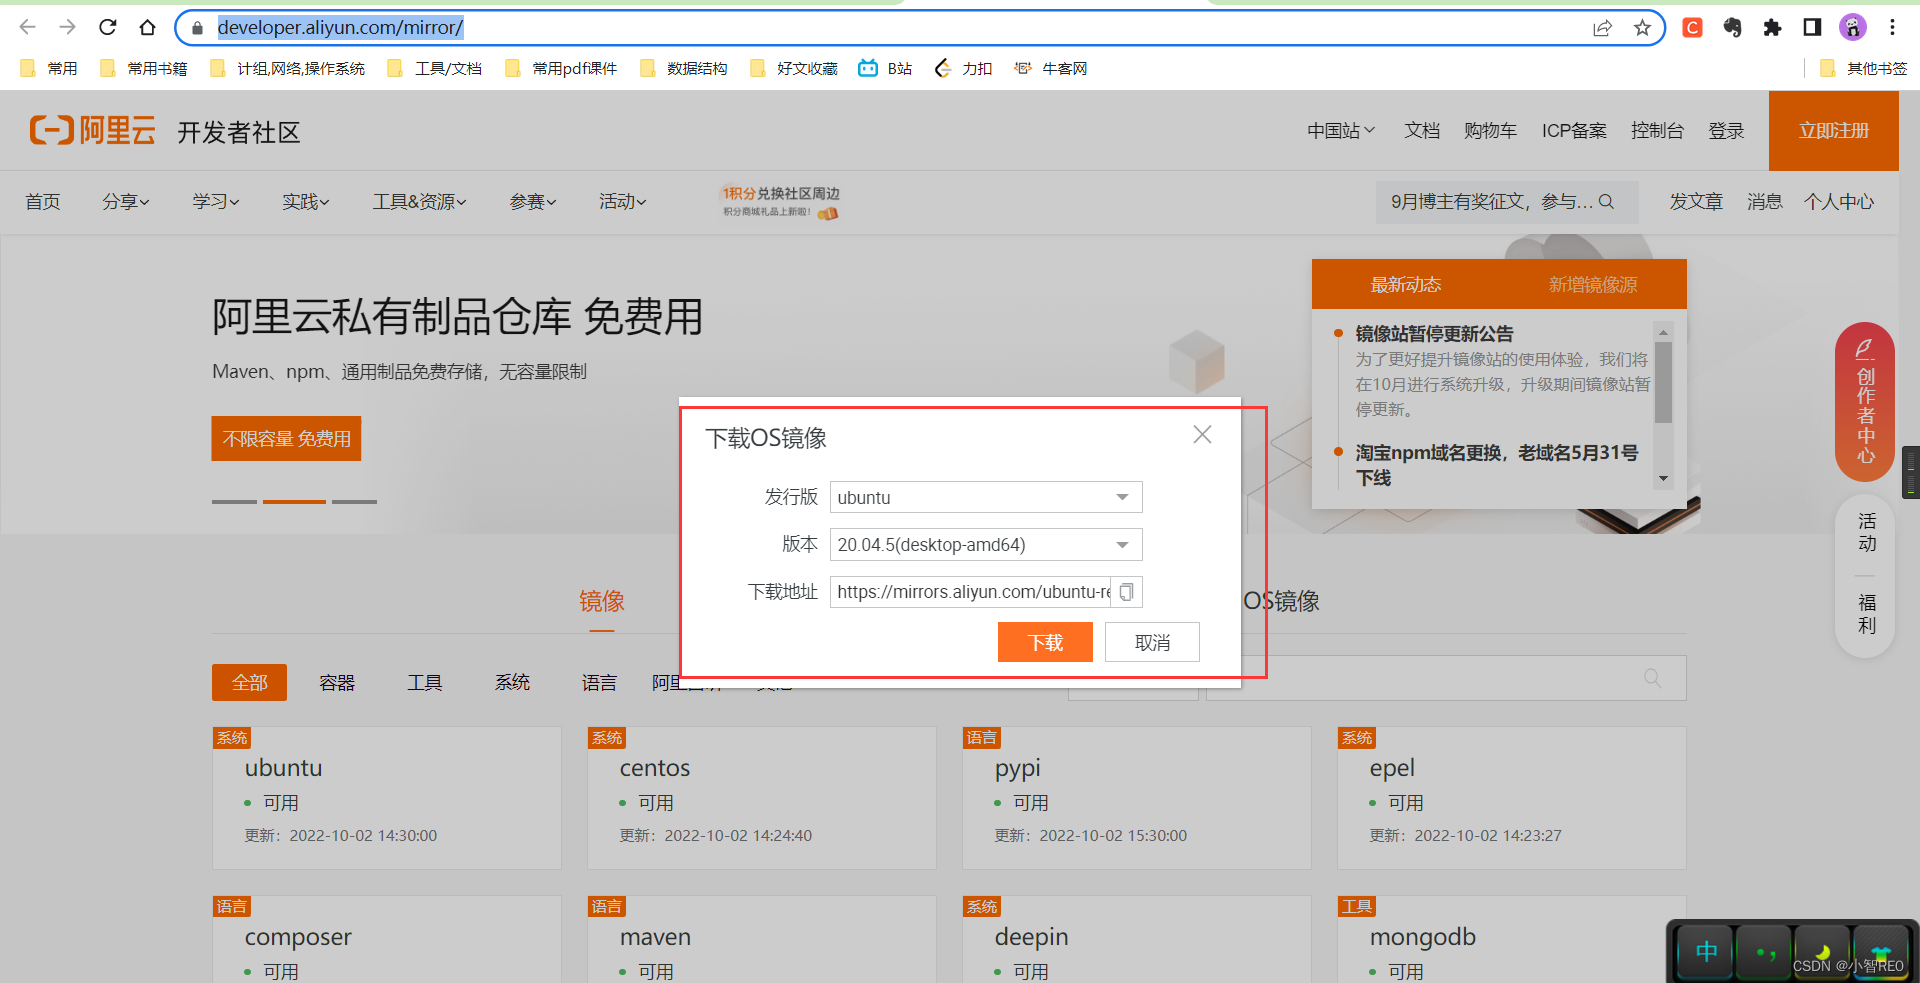Share this page icon in address bar
Viewport: 1920px width, 983px height.
pyautogui.click(x=1602, y=28)
